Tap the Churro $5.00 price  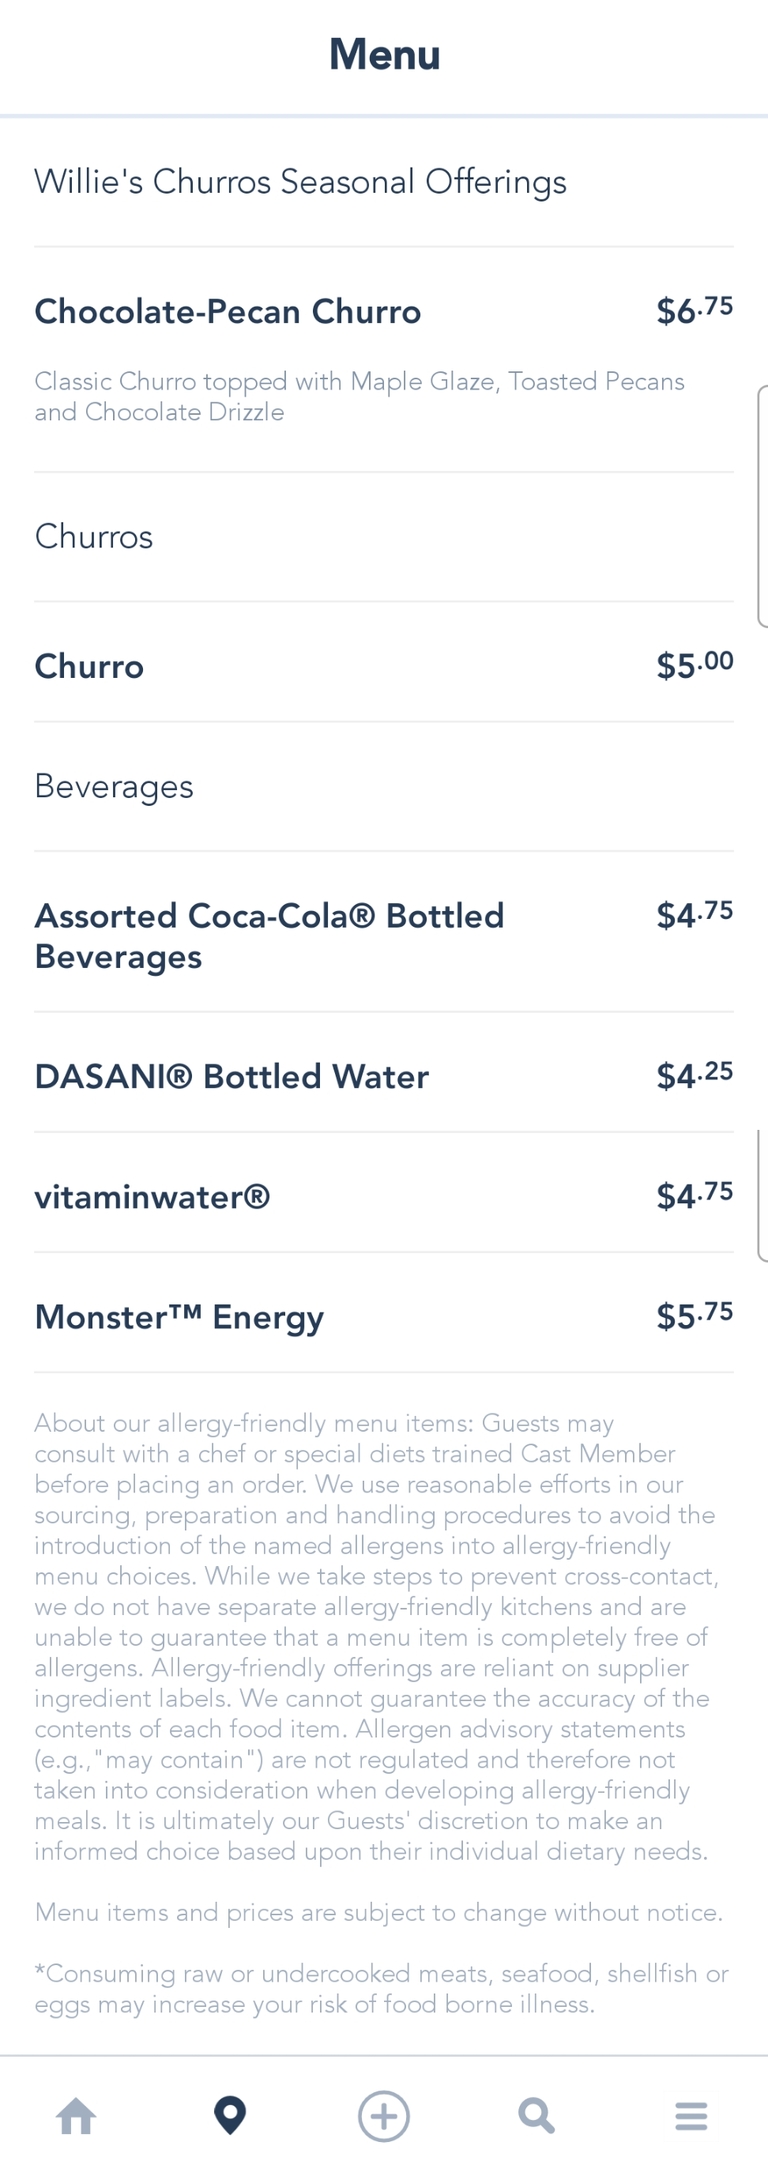694,665
